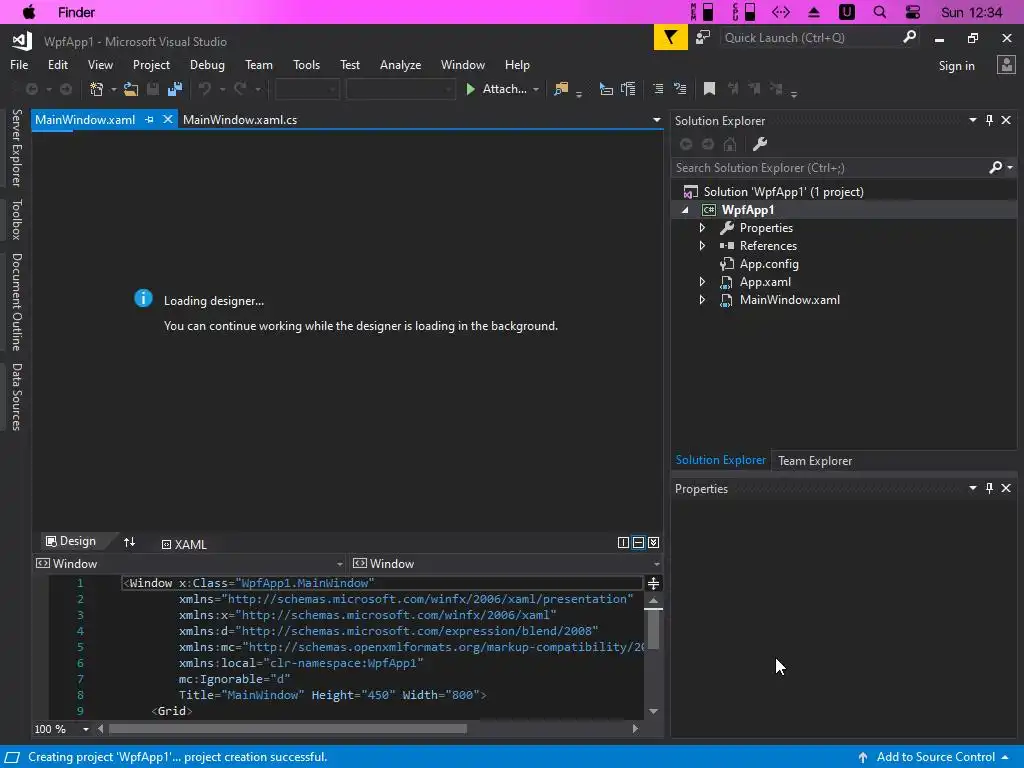Click the Save toolbar icon
Viewport: 1024px width, 768px height.
pos(153,89)
